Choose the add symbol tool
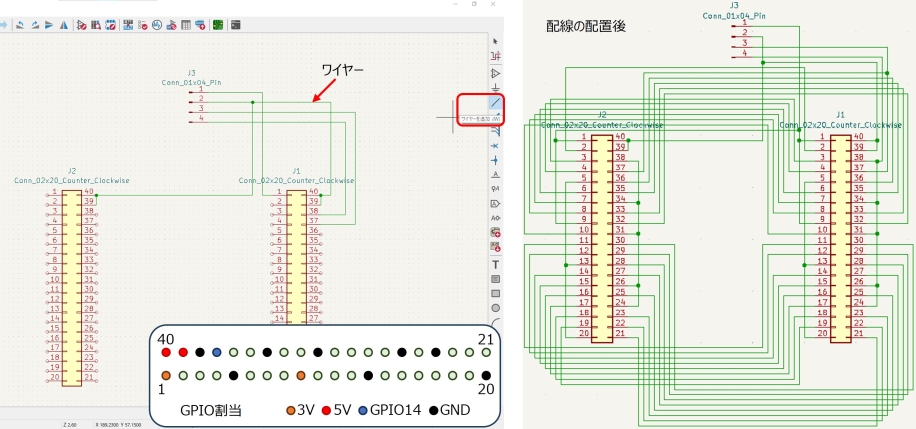Viewport: 916px width, 429px height. (x=496, y=73)
